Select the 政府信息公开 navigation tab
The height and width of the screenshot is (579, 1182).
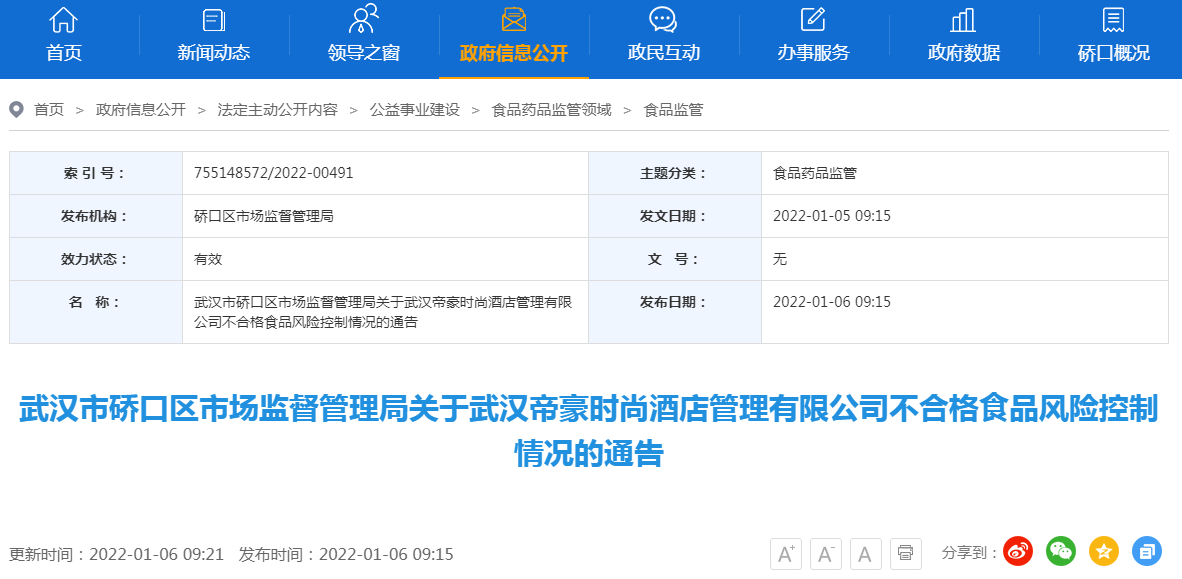(514, 37)
